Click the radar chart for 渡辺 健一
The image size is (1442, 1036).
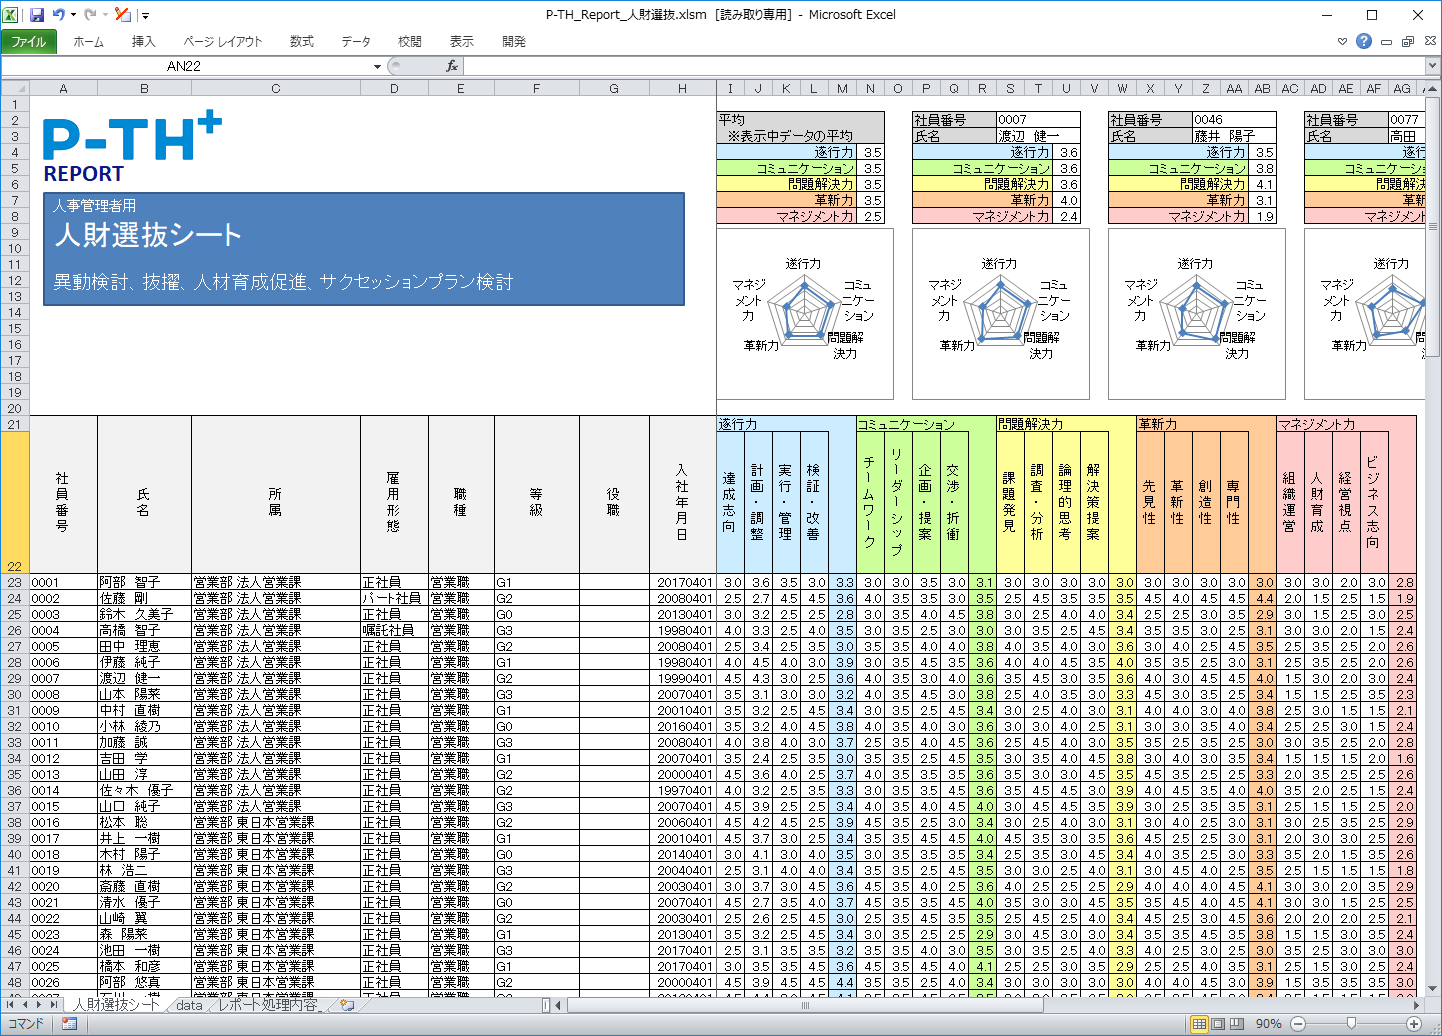click(x=1001, y=313)
